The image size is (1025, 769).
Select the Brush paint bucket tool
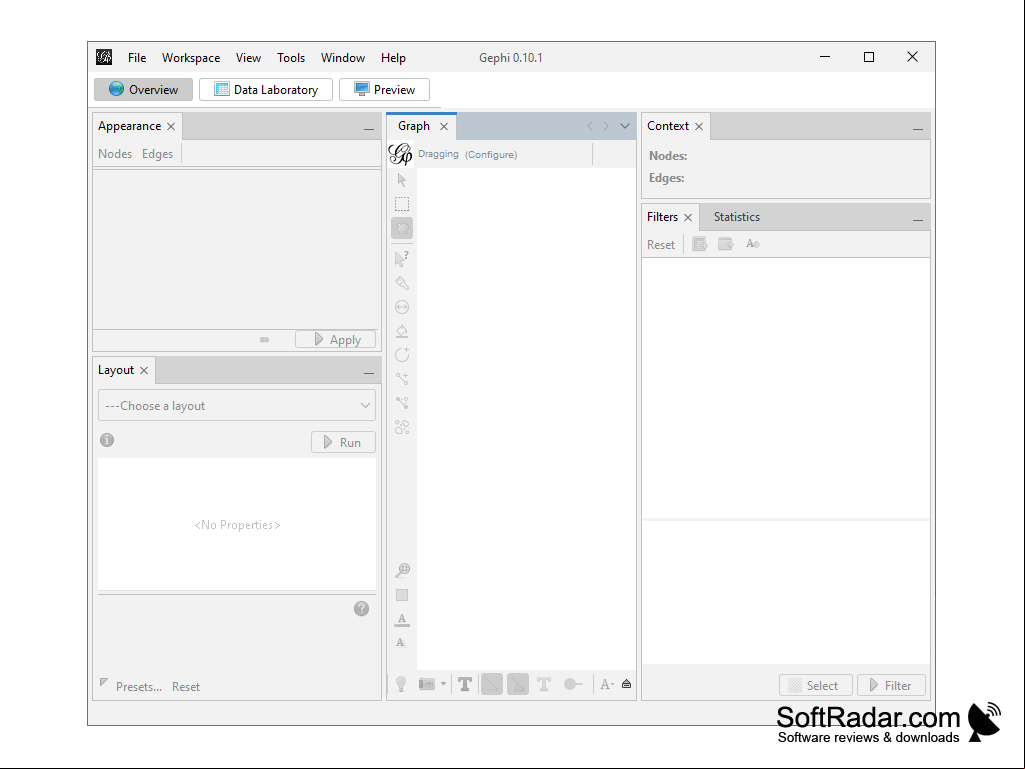402,331
